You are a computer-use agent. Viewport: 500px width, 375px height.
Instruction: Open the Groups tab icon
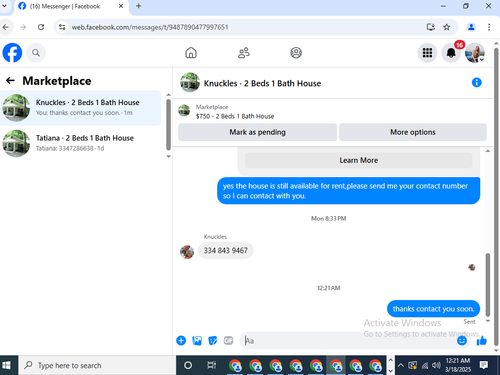[296, 53]
